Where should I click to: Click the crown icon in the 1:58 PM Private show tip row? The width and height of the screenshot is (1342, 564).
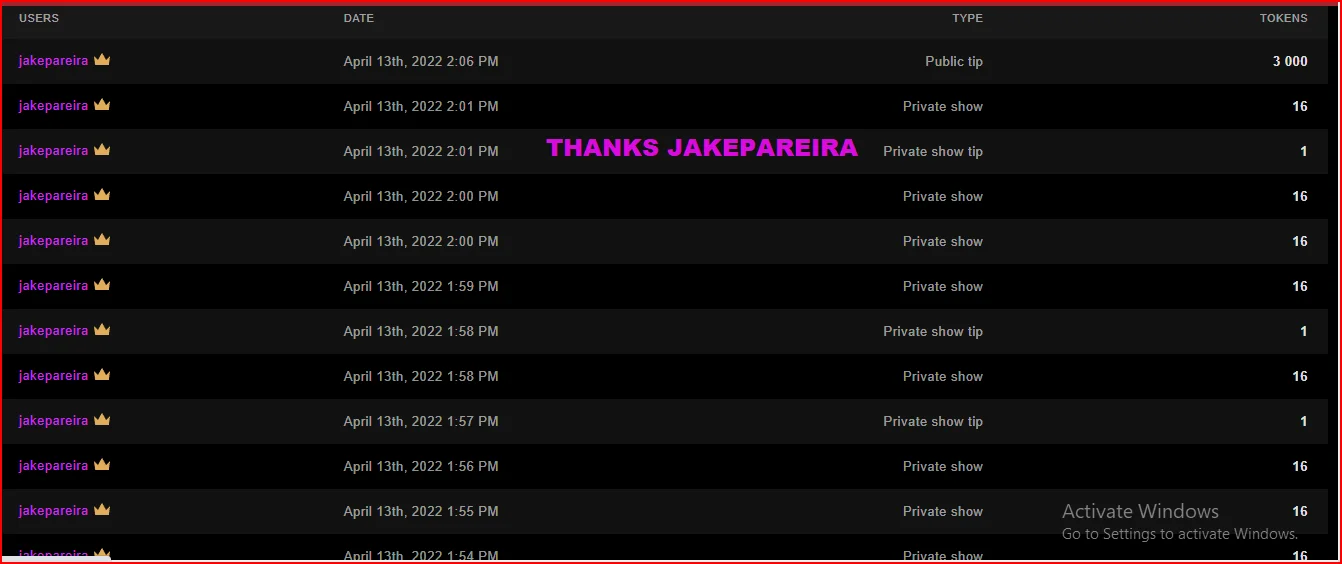point(102,330)
